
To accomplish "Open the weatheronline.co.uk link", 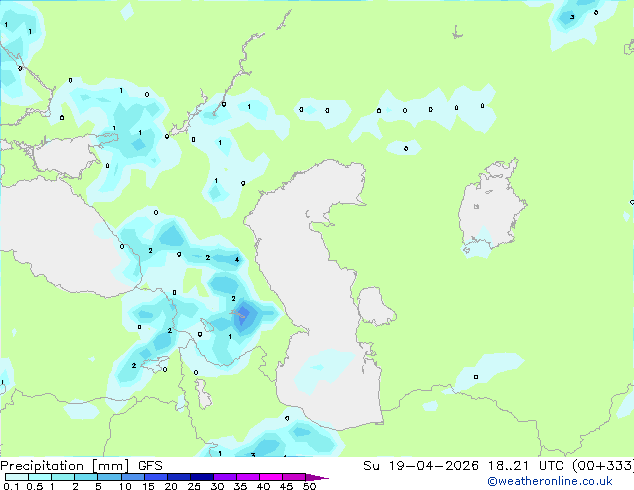I will [x=550, y=481].
